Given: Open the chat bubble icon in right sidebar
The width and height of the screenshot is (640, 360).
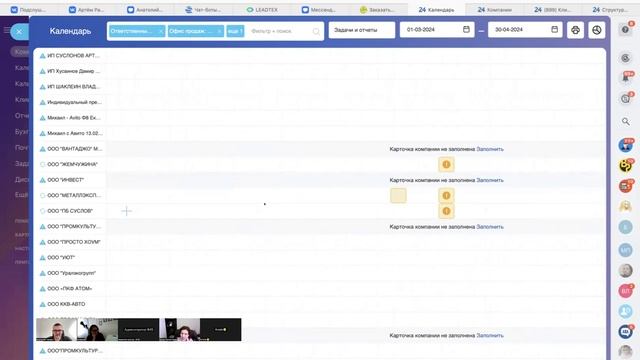Looking at the screenshot, I should pyautogui.click(x=625, y=331).
